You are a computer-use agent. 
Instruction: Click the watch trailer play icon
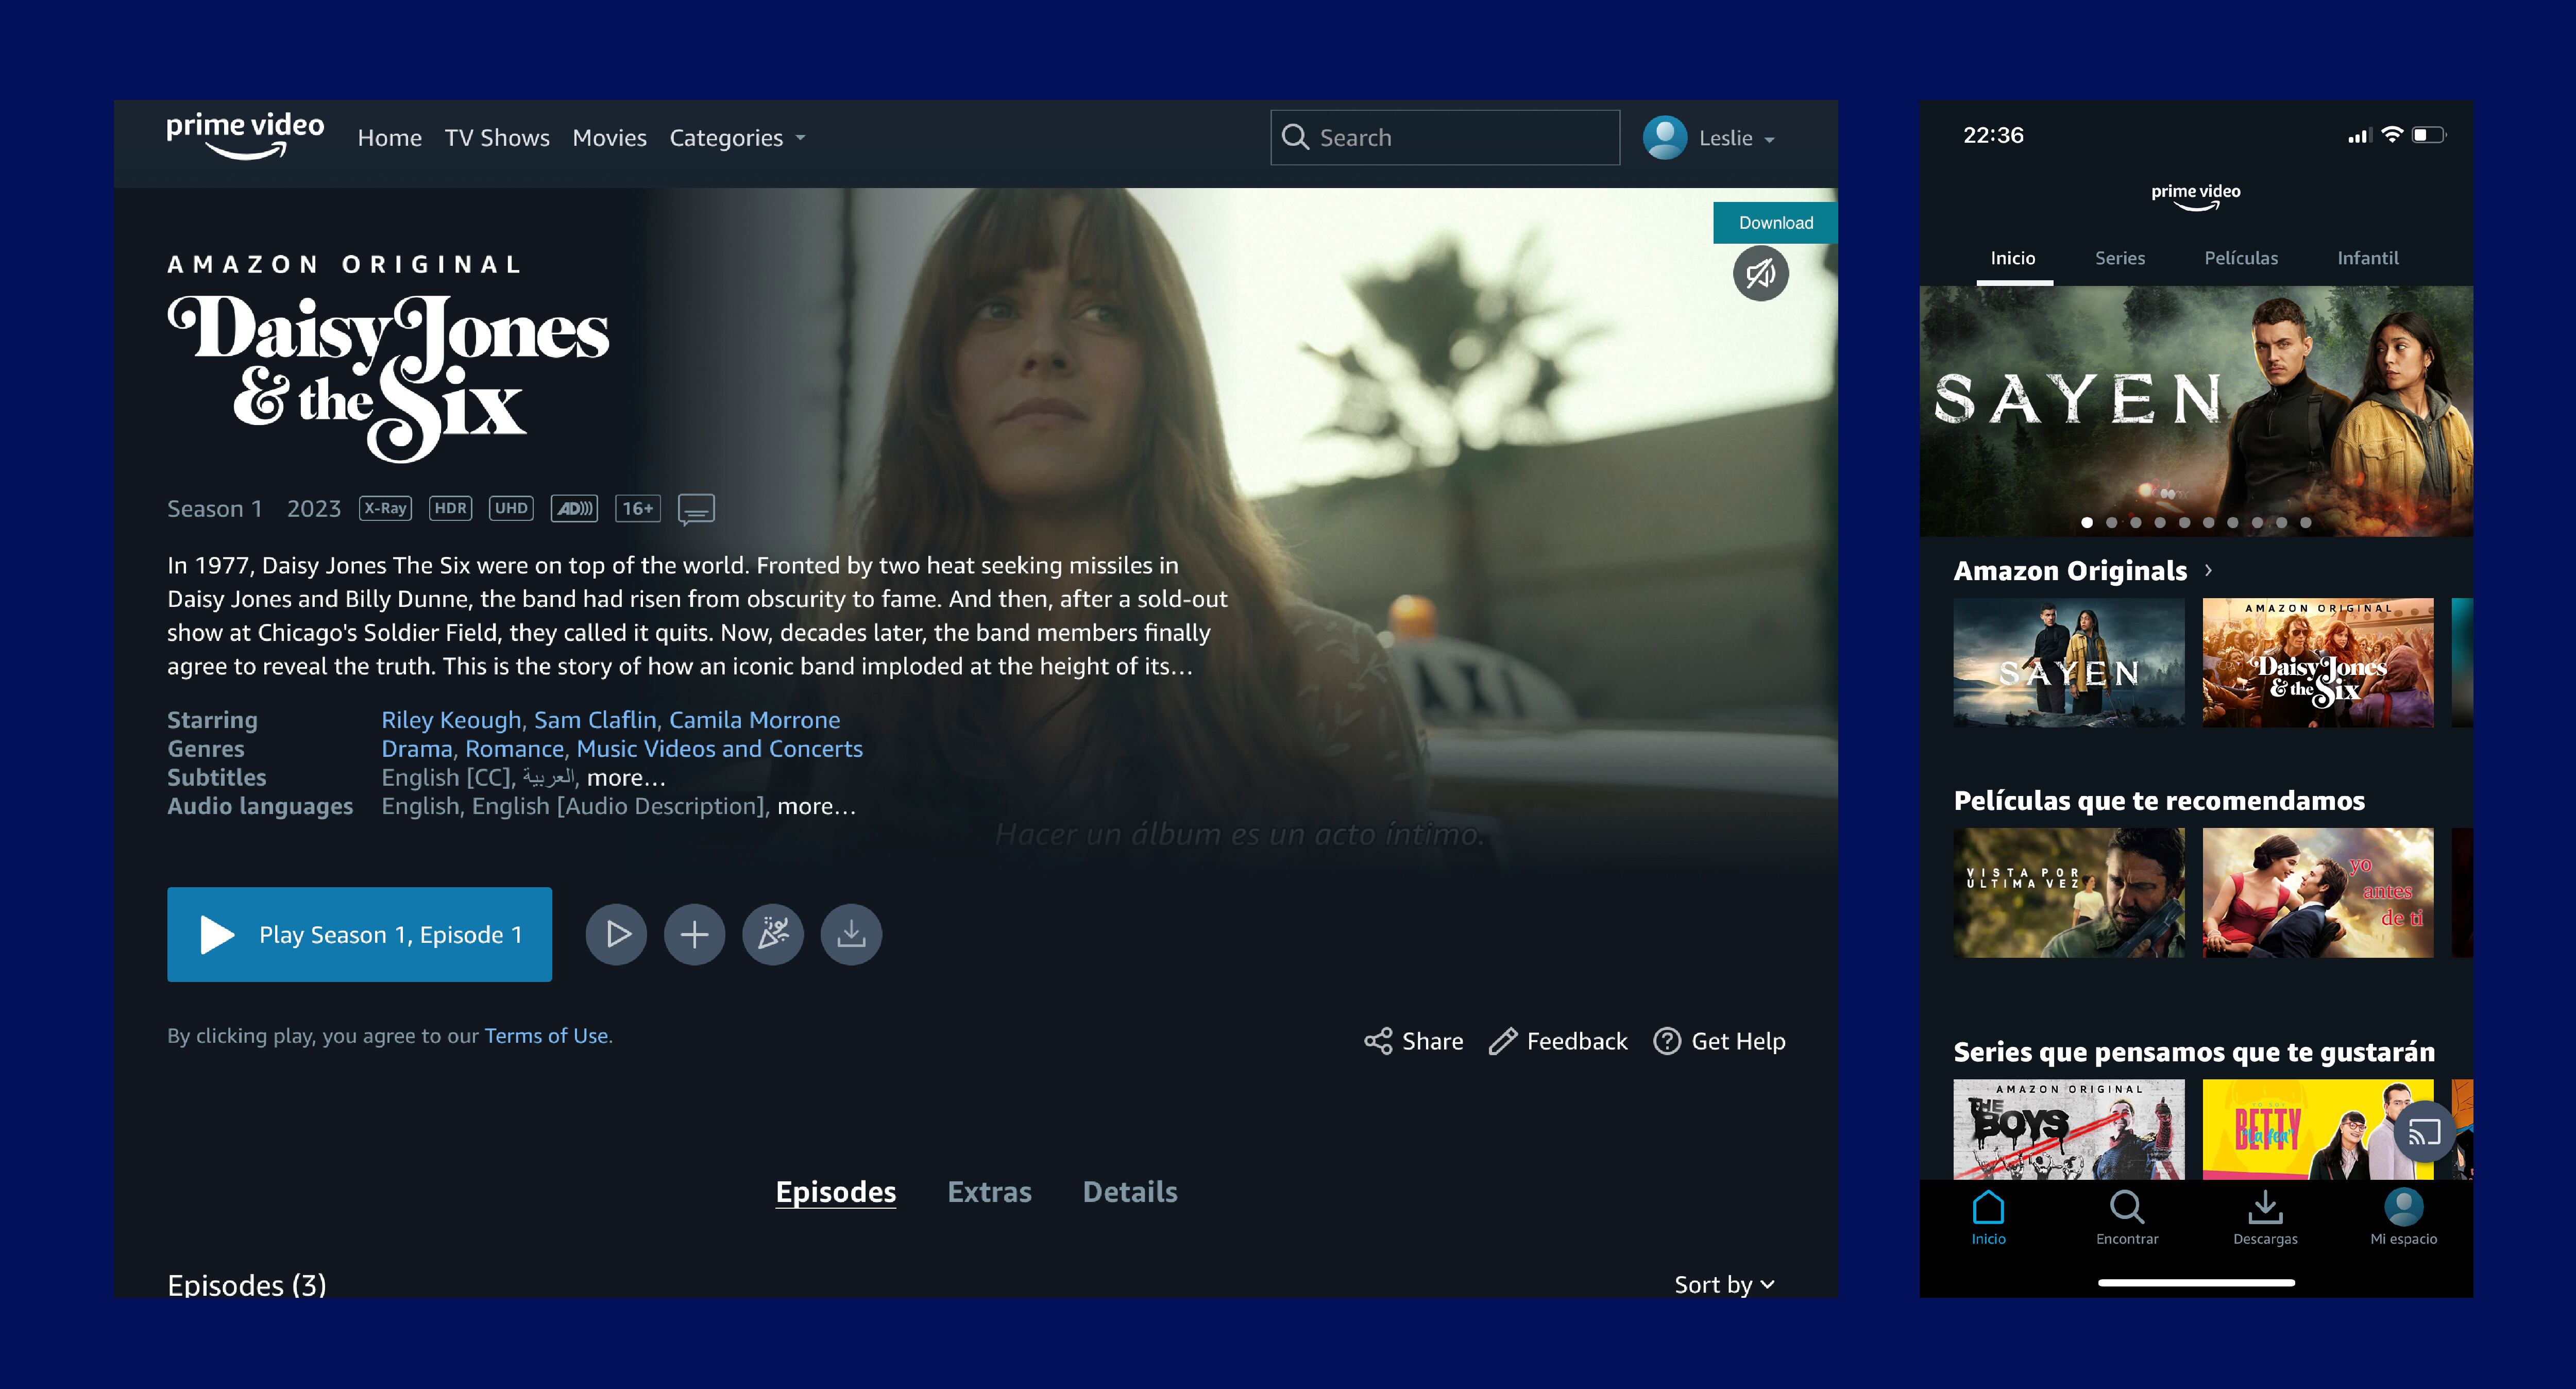coord(616,934)
